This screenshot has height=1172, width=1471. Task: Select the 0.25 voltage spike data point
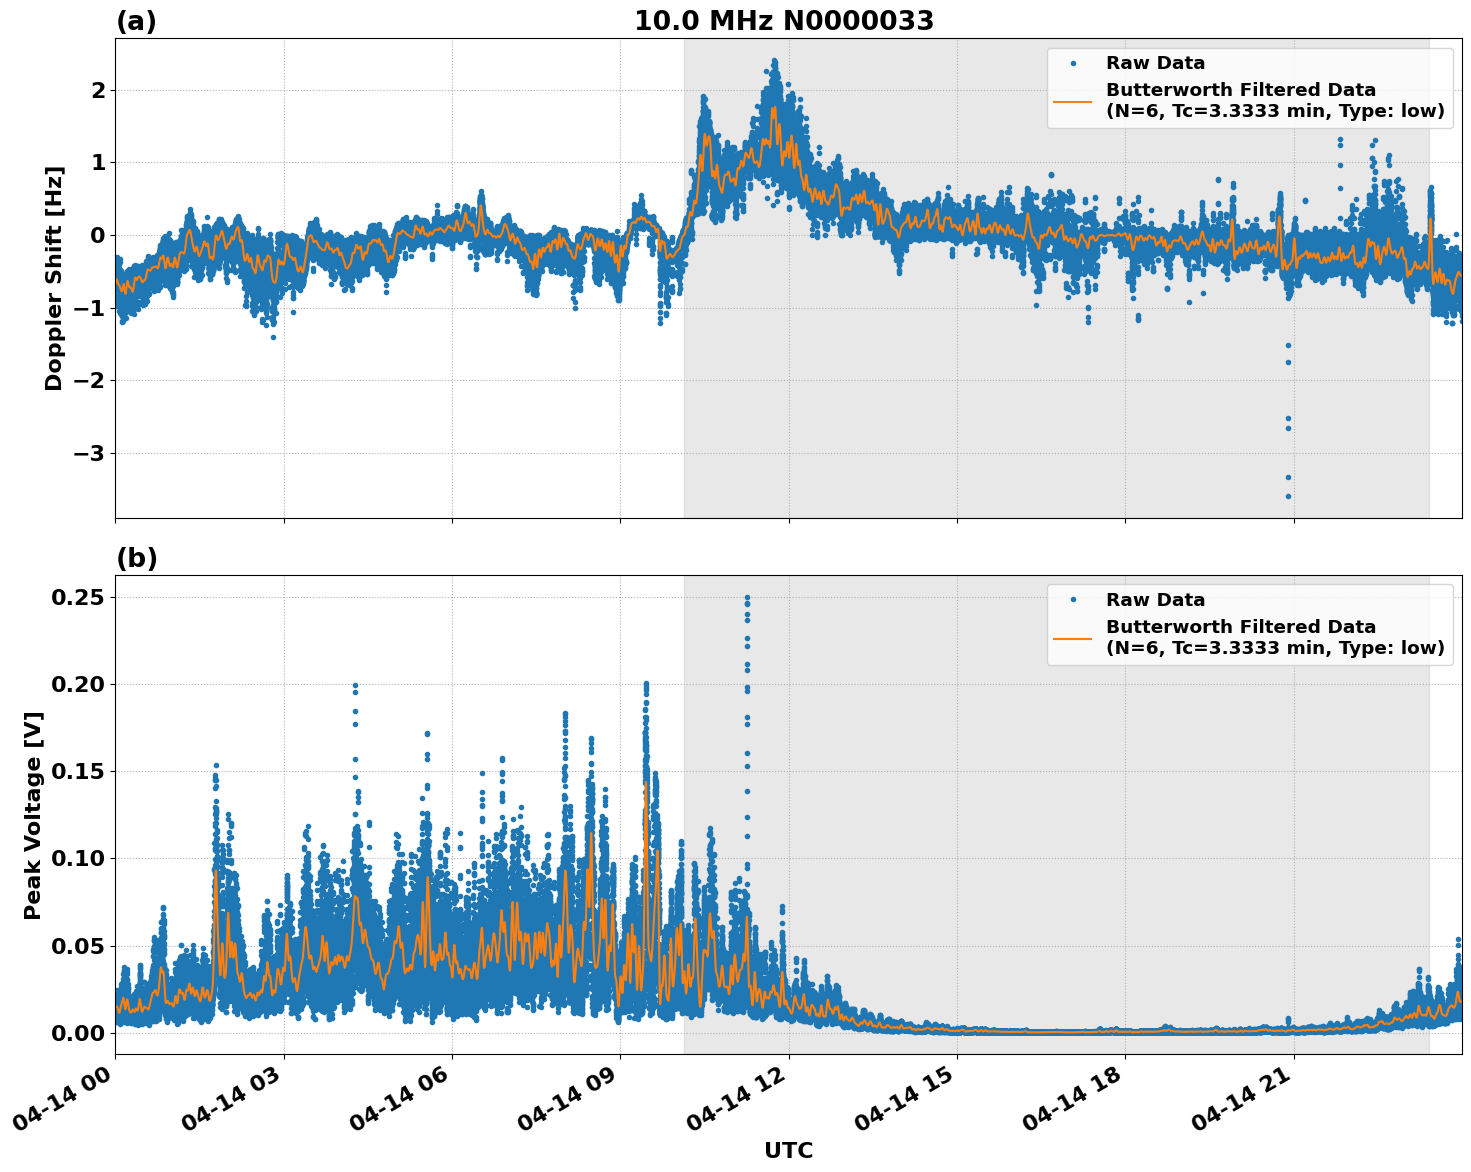click(747, 595)
